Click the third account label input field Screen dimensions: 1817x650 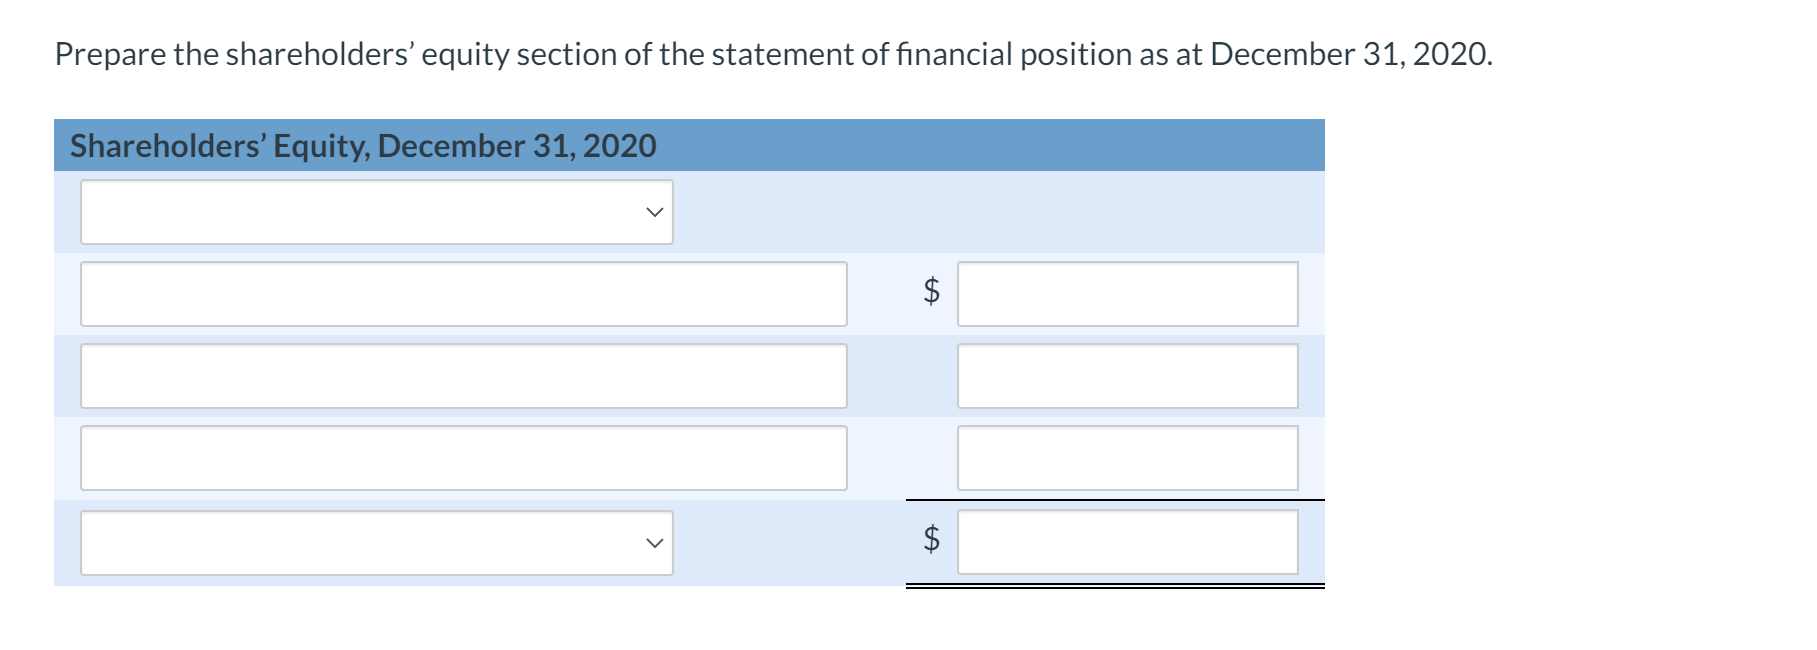pos(462,457)
